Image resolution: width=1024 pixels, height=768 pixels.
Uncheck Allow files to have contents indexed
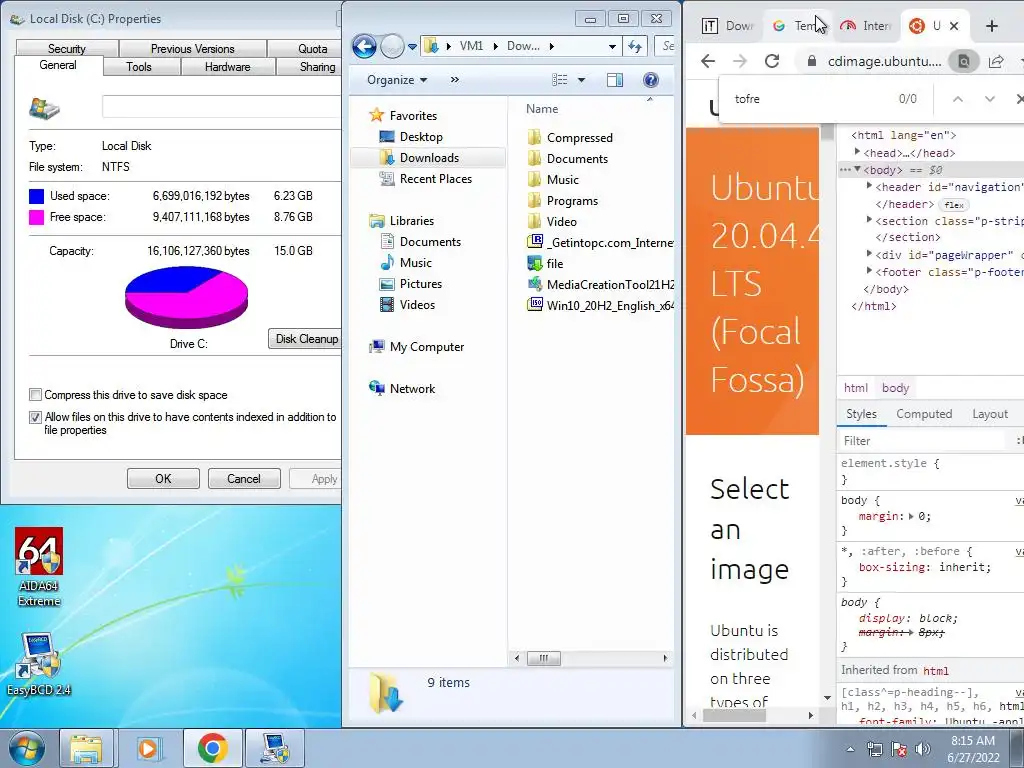pos(35,417)
